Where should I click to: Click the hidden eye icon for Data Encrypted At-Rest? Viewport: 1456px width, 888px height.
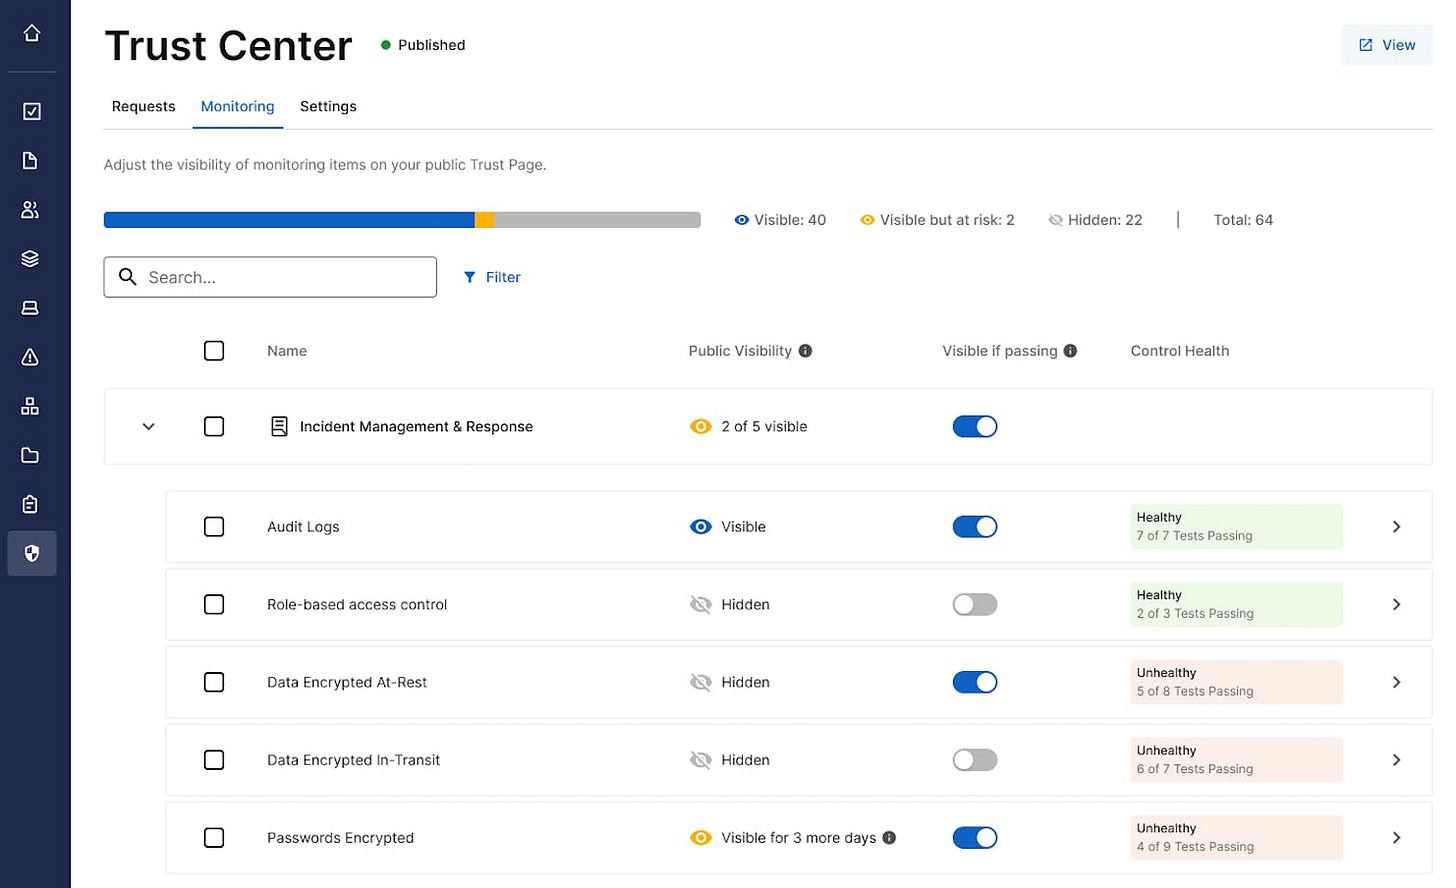point(701,683)
